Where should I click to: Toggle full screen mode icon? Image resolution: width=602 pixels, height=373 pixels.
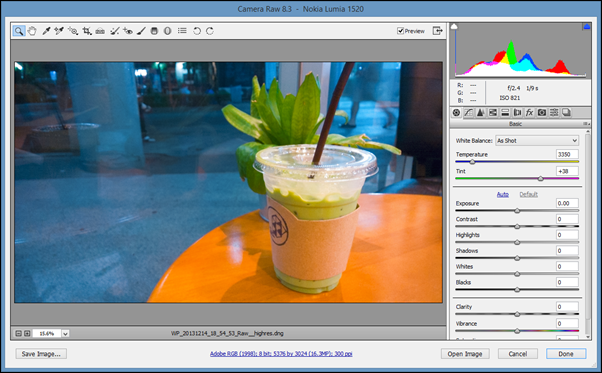437,31
